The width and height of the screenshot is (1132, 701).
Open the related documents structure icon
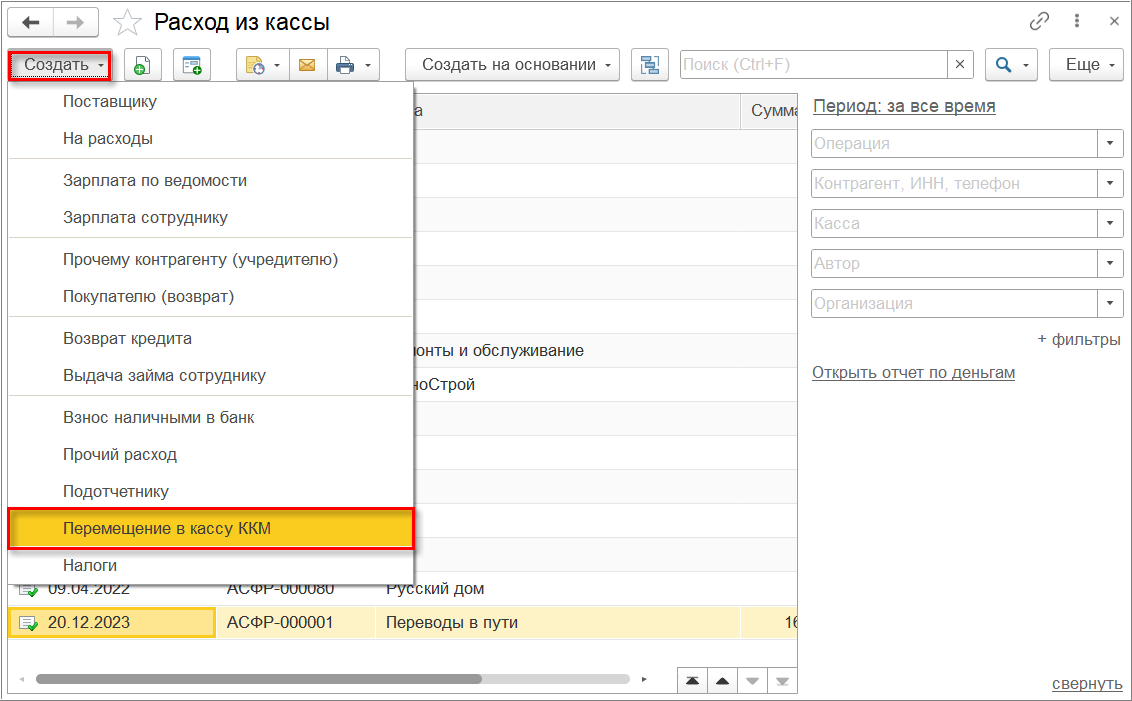(x=650, y=65)
